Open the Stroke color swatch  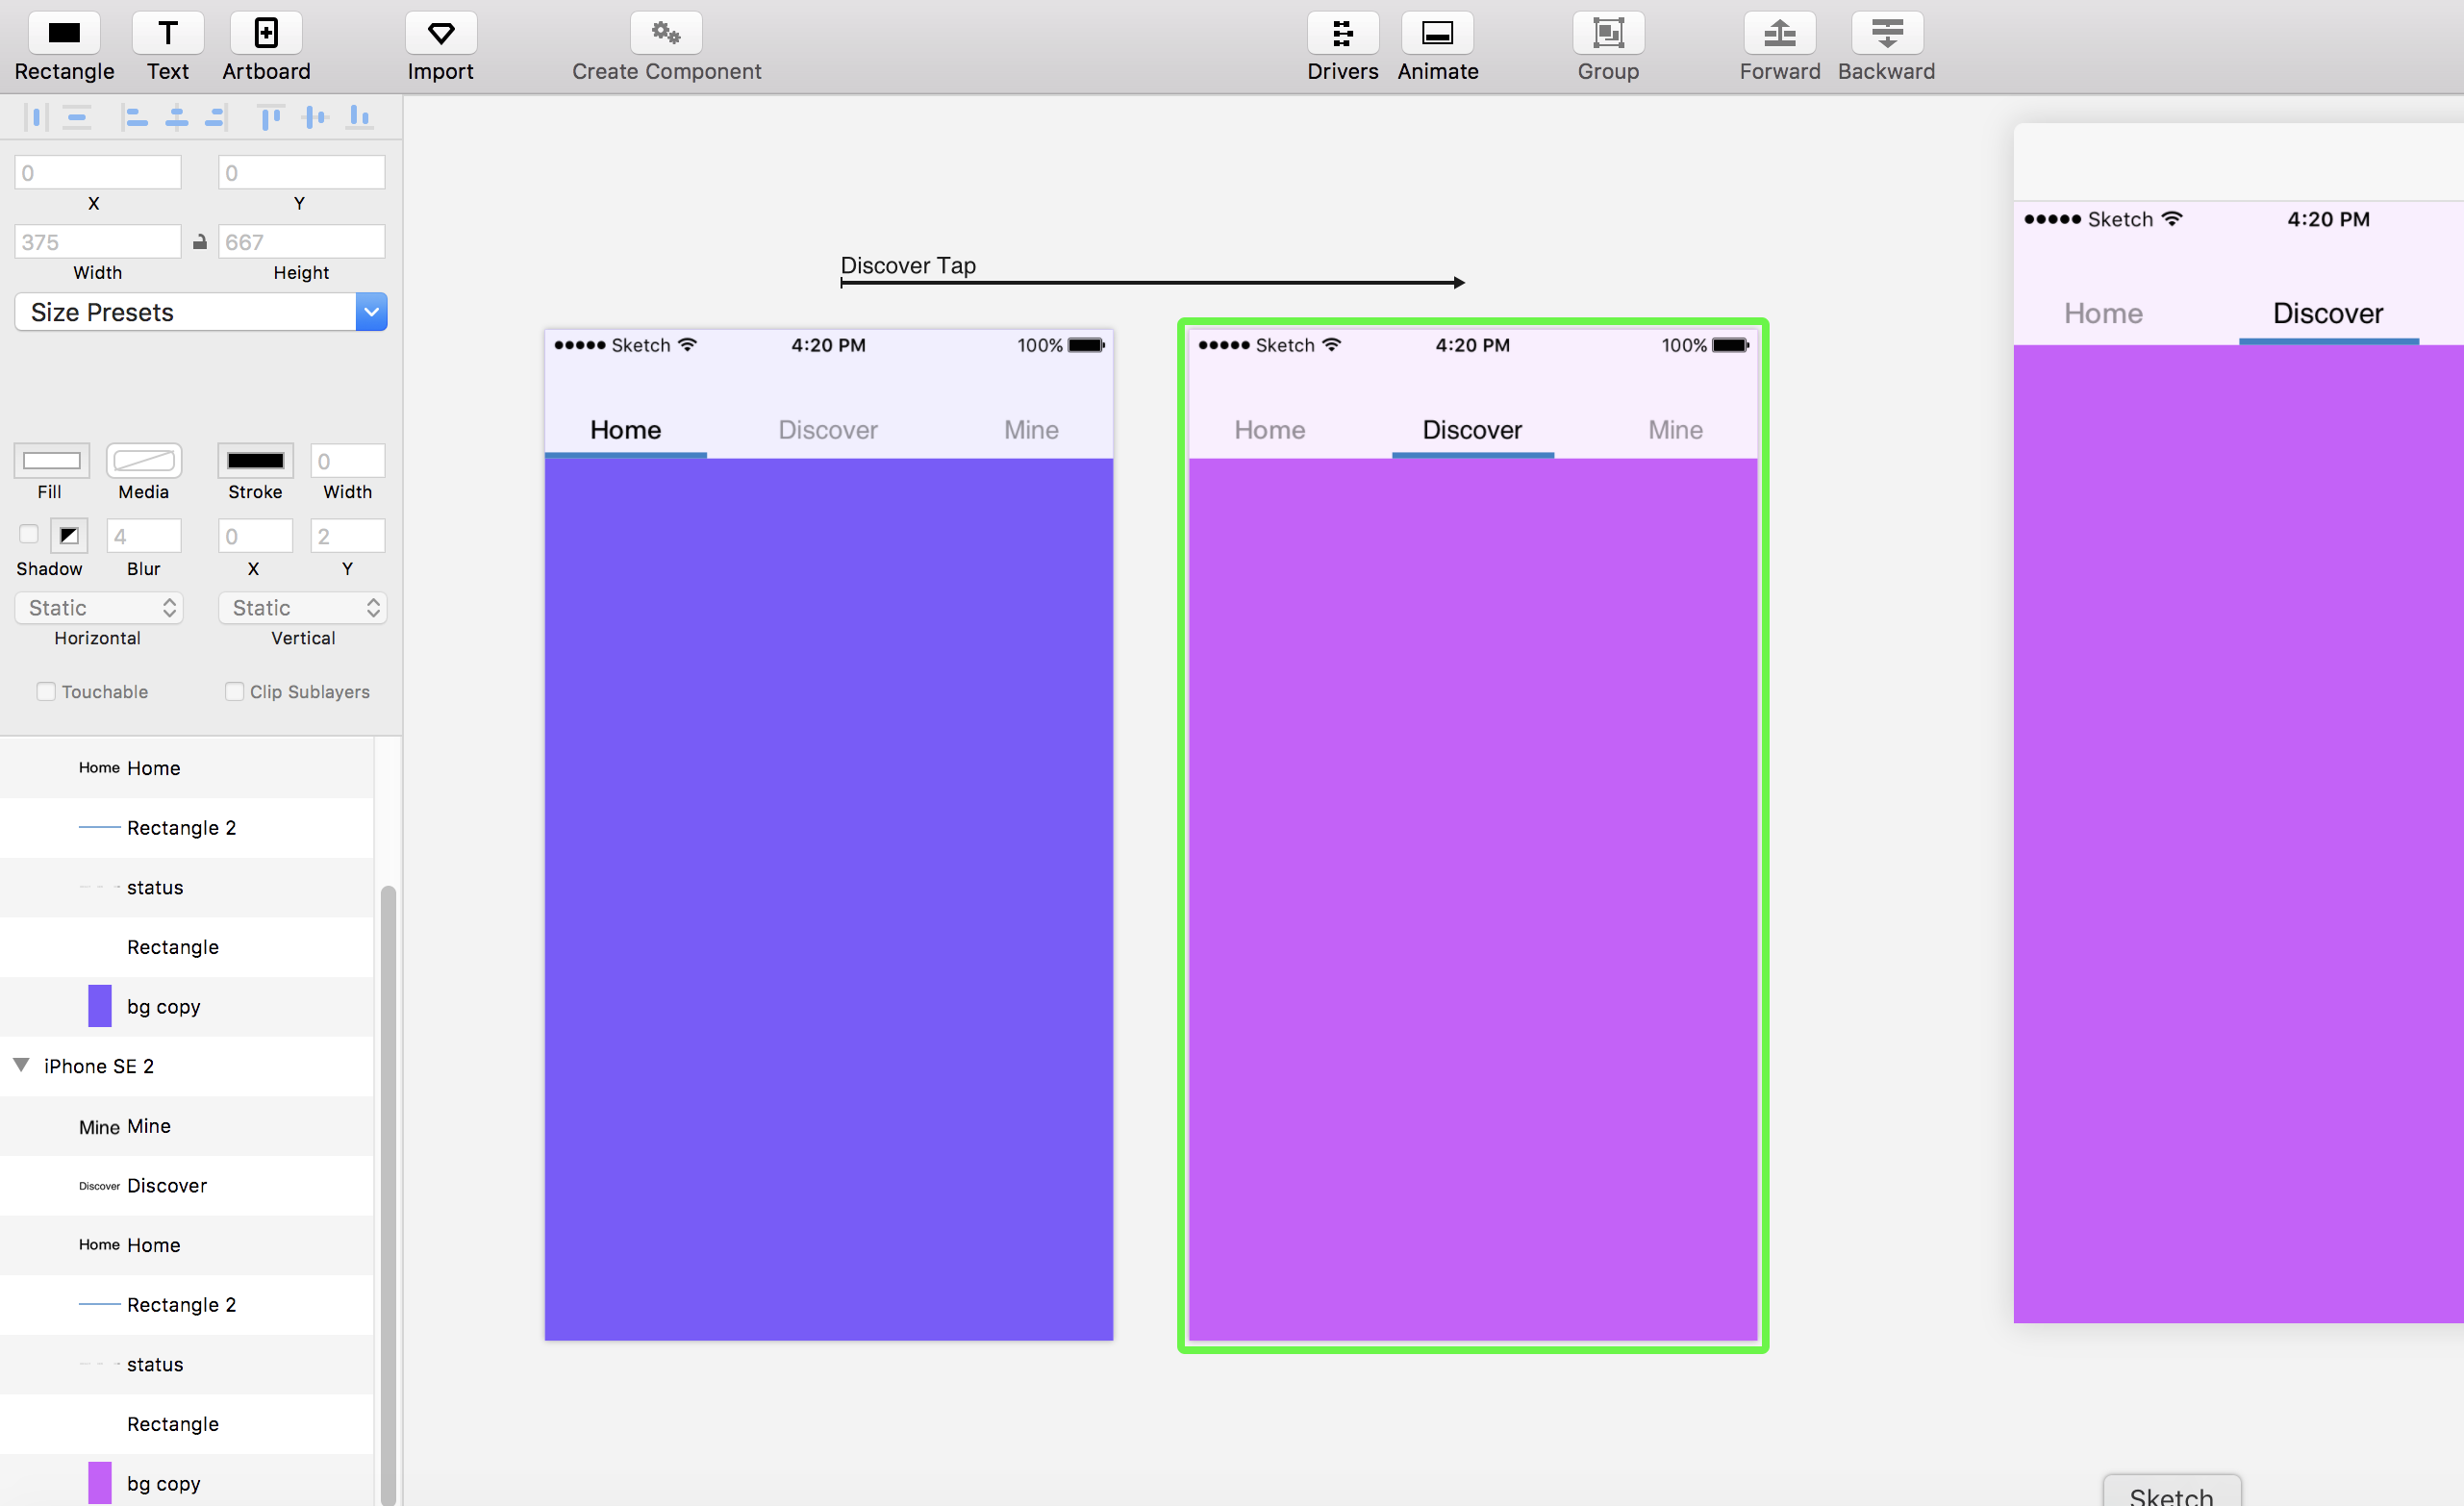[255, 461]
